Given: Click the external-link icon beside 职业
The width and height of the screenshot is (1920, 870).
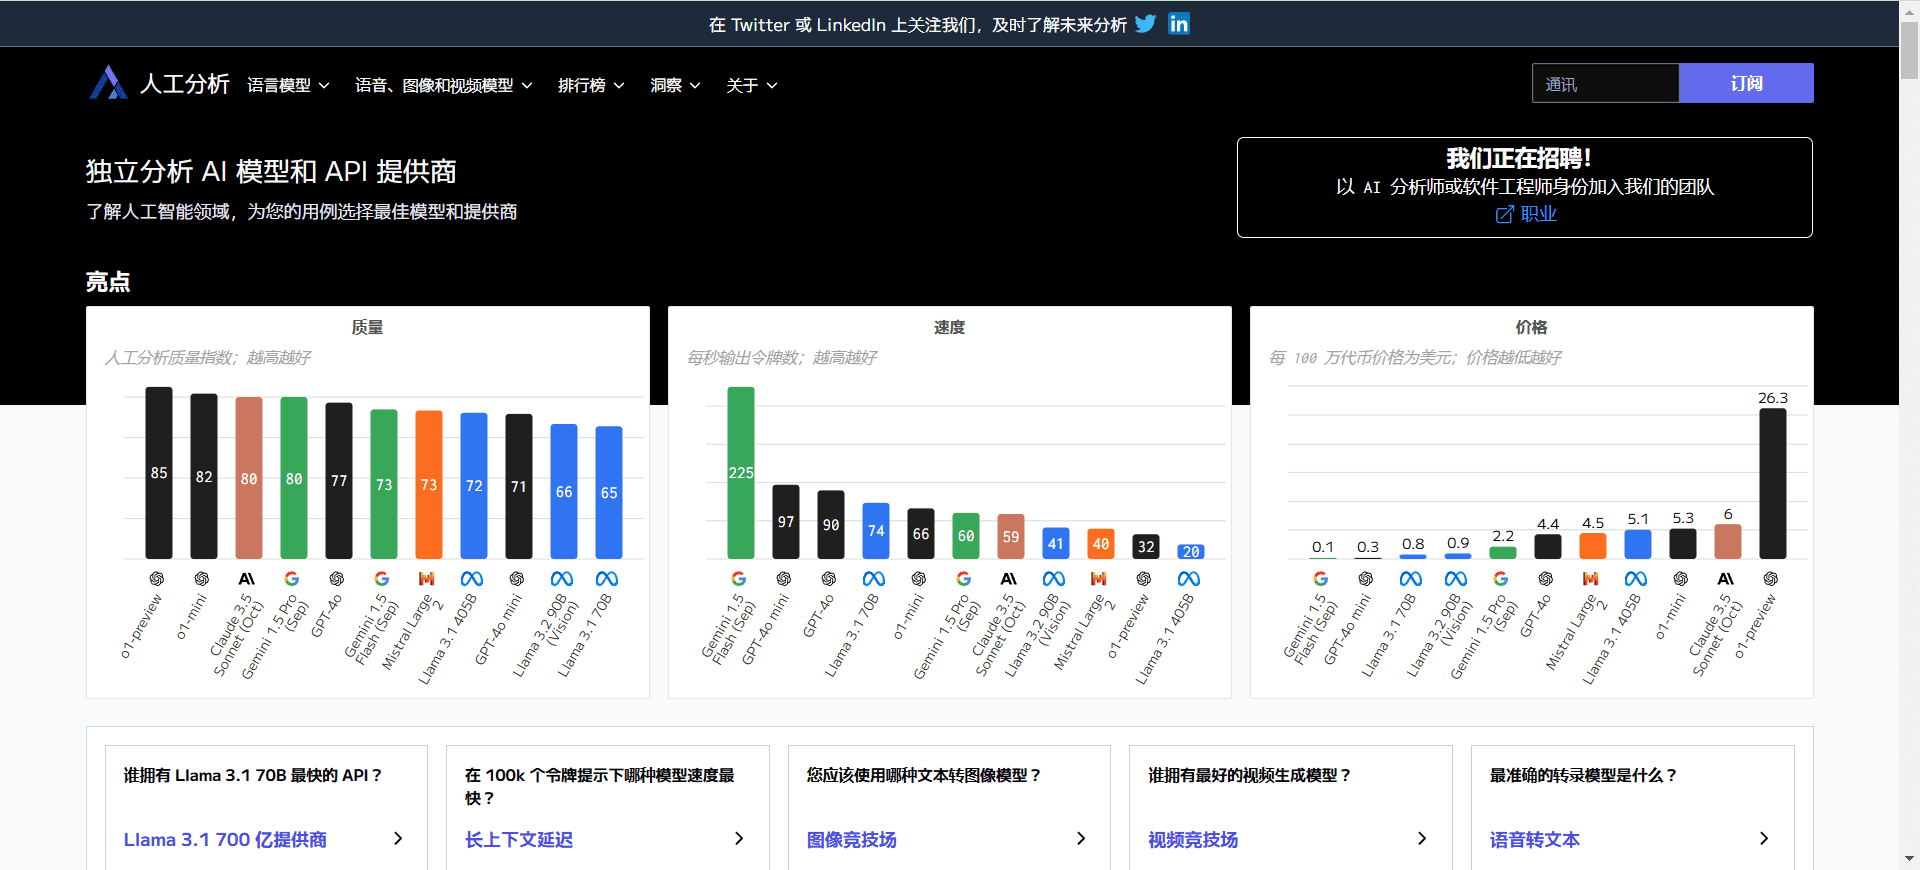Looking at the screenshot, I should [1504, 214].
